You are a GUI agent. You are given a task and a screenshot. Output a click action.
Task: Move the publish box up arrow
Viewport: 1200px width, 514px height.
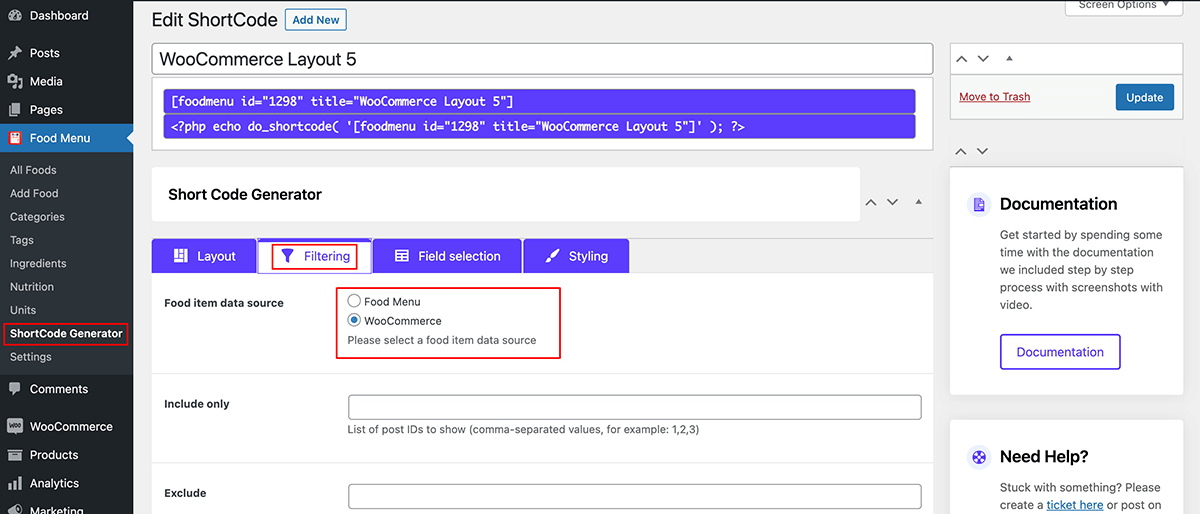pyautogui.click(x=961, y=59)
